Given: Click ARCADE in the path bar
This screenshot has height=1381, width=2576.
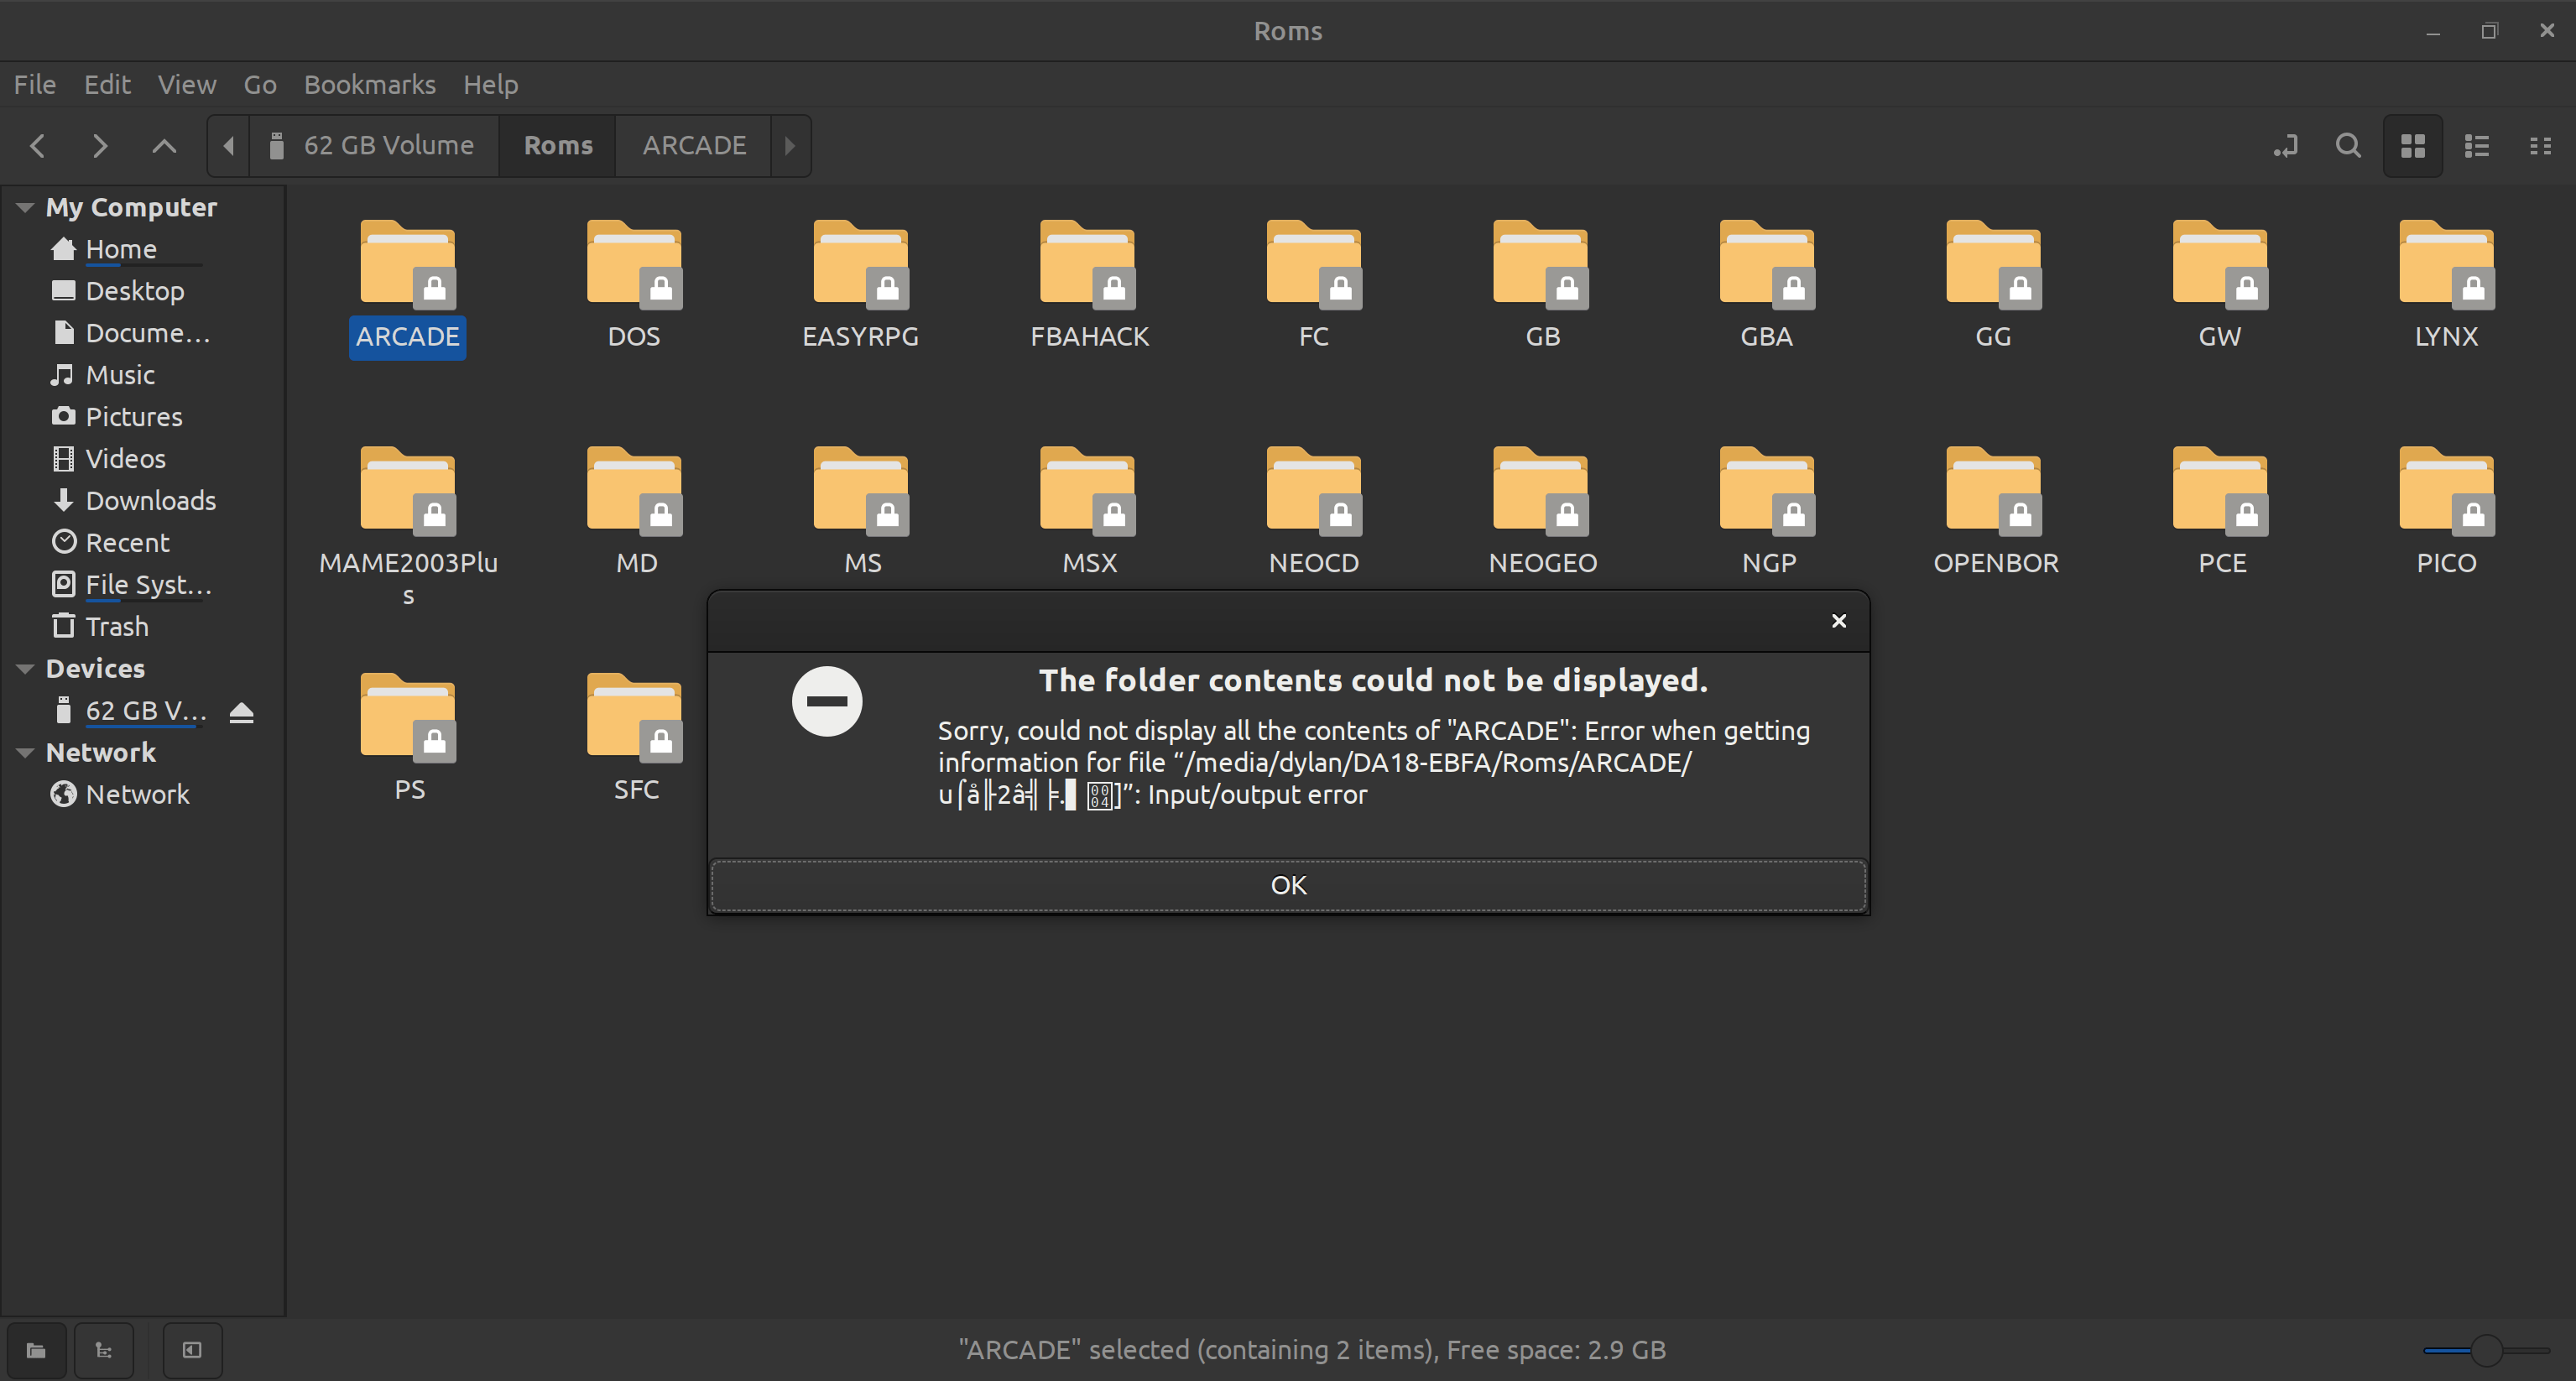Looking at the screenshot, I should [x=694, y=146].
